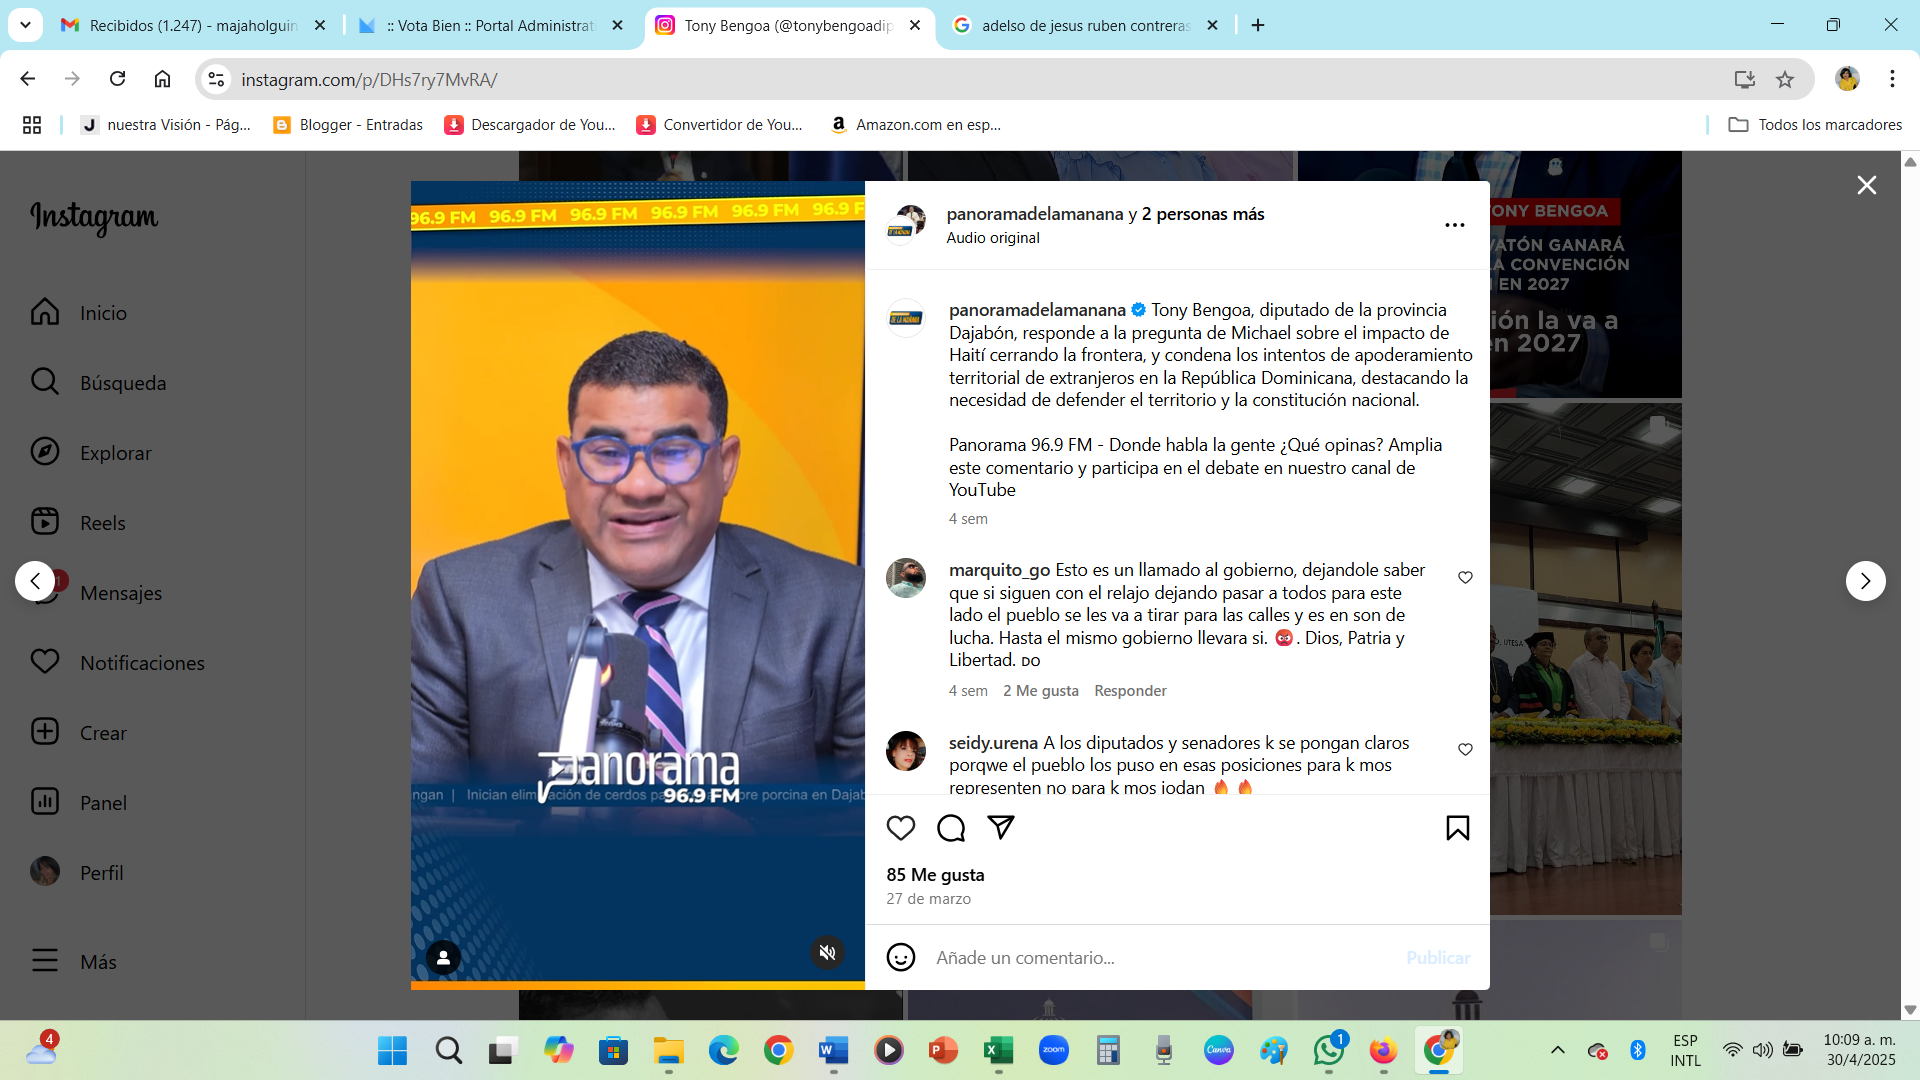Show hidden tray icons chevron
This screenshot has width=1920, height=1080.
point(1557,1050)
